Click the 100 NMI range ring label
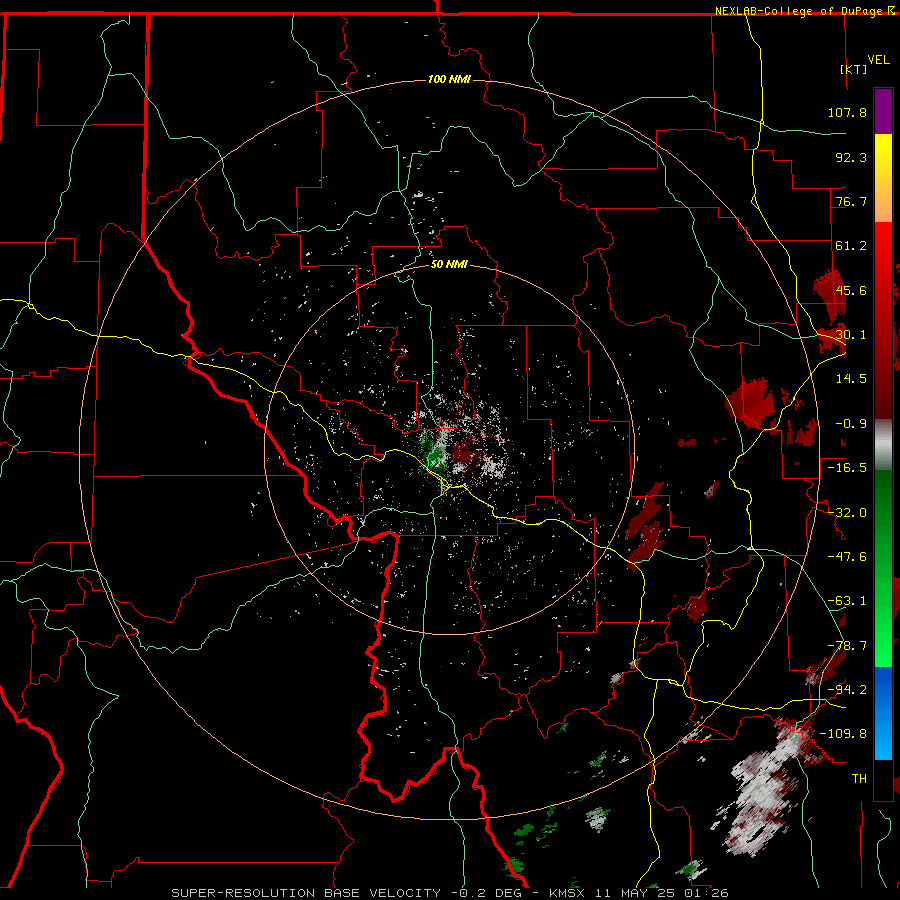 pos(449,79)
